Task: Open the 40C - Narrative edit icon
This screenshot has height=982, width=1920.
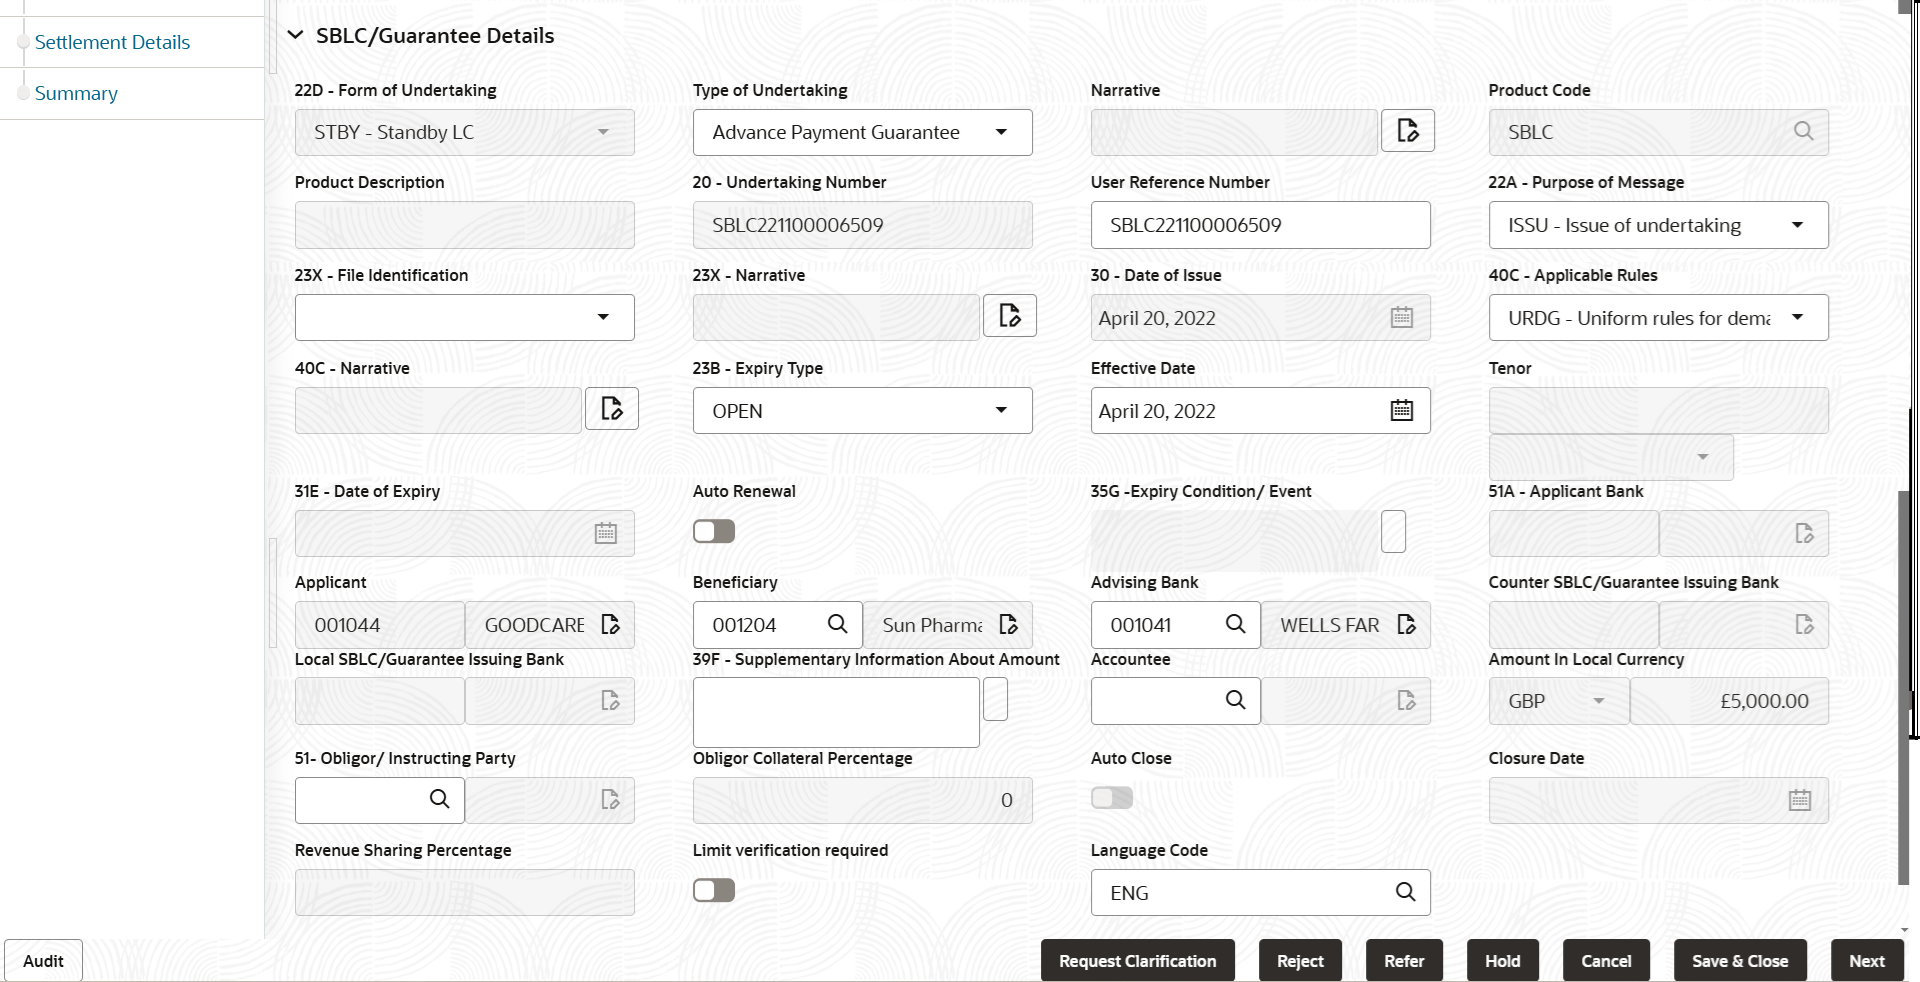Action: click(x=611, y=408)
